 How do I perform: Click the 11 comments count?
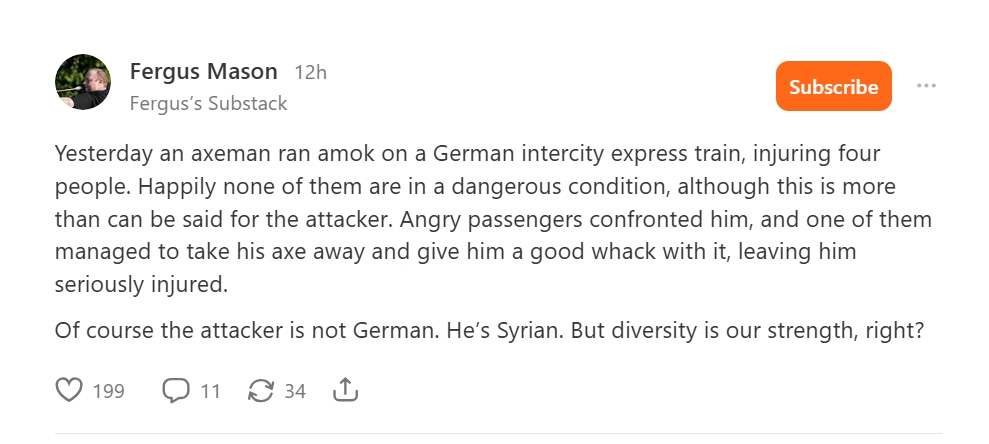point(210,391)
